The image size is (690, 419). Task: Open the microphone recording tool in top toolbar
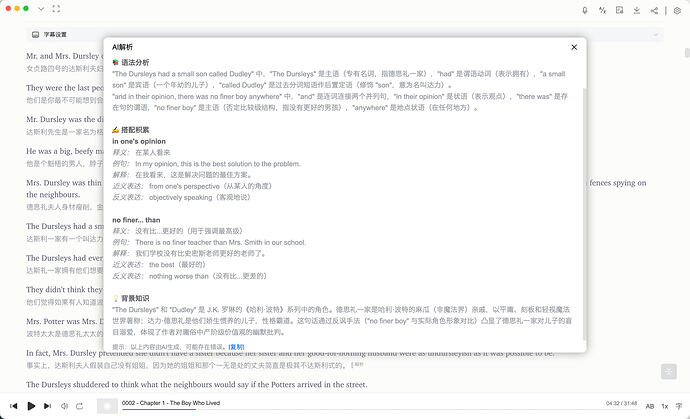coord(584,10)
